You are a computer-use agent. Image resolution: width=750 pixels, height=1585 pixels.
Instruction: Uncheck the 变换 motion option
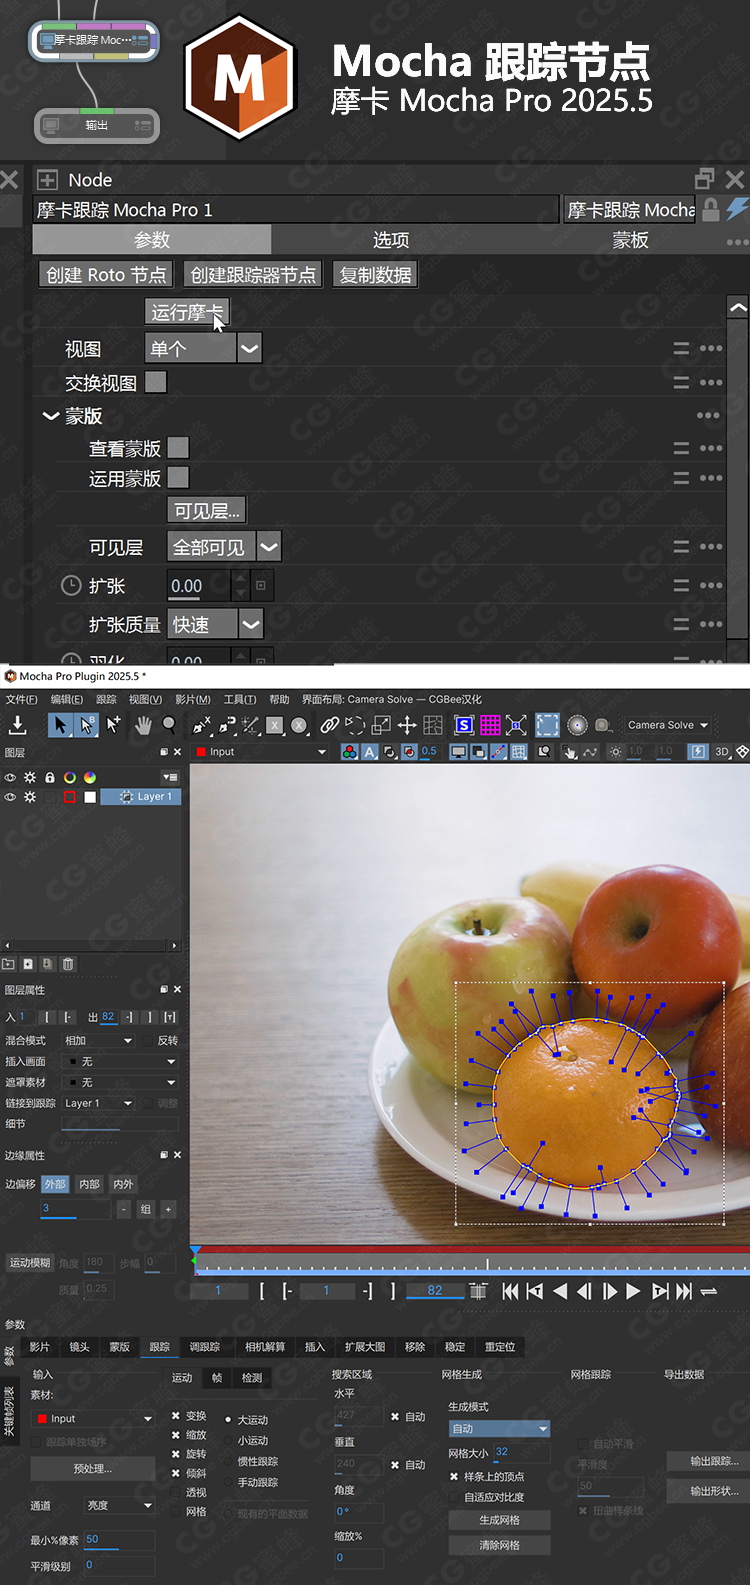tap(176, 1416)
